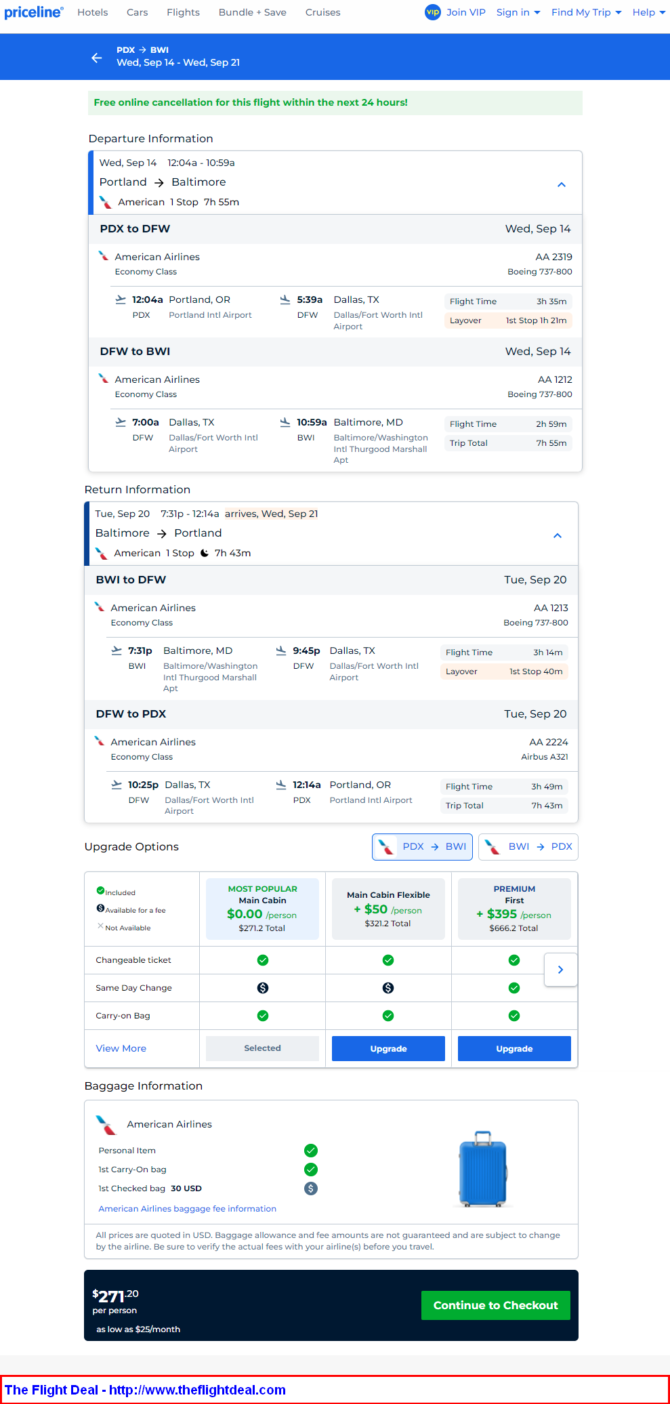
Task: Click Airbus A321 aircraft text
Action: pyautogui.click(x=543, y=757)
